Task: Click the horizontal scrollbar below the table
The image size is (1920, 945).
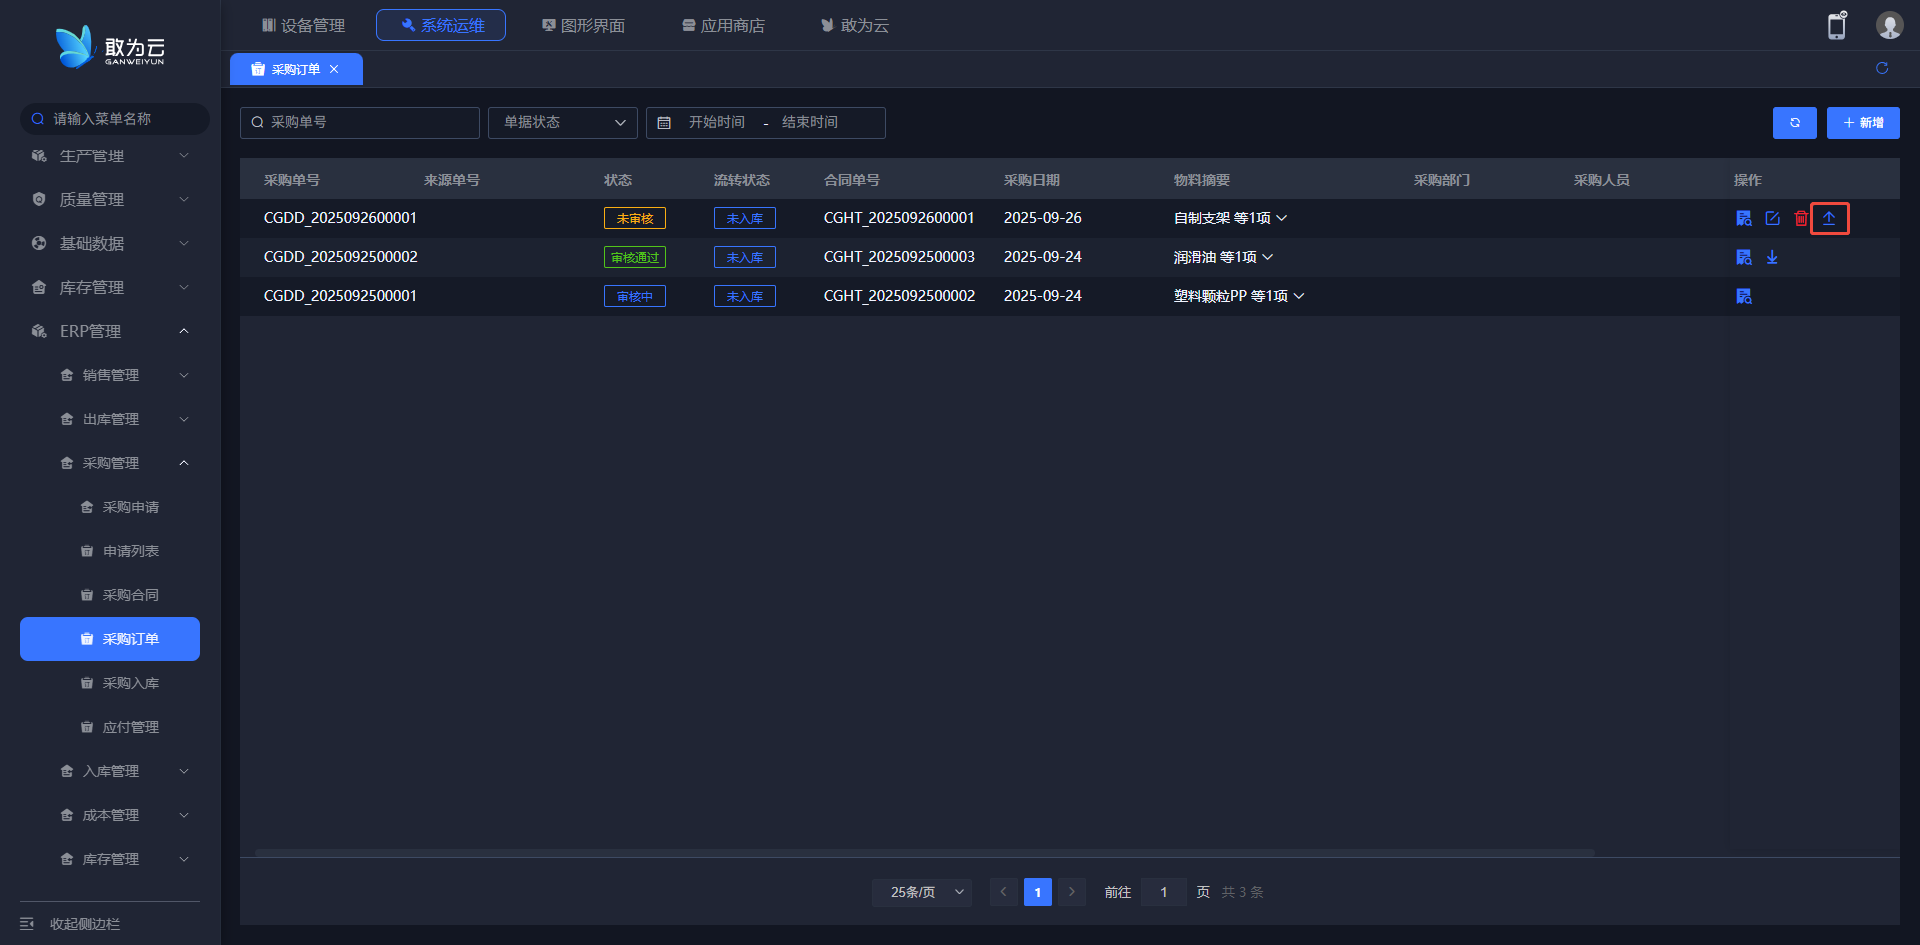Action: point(925,853)
